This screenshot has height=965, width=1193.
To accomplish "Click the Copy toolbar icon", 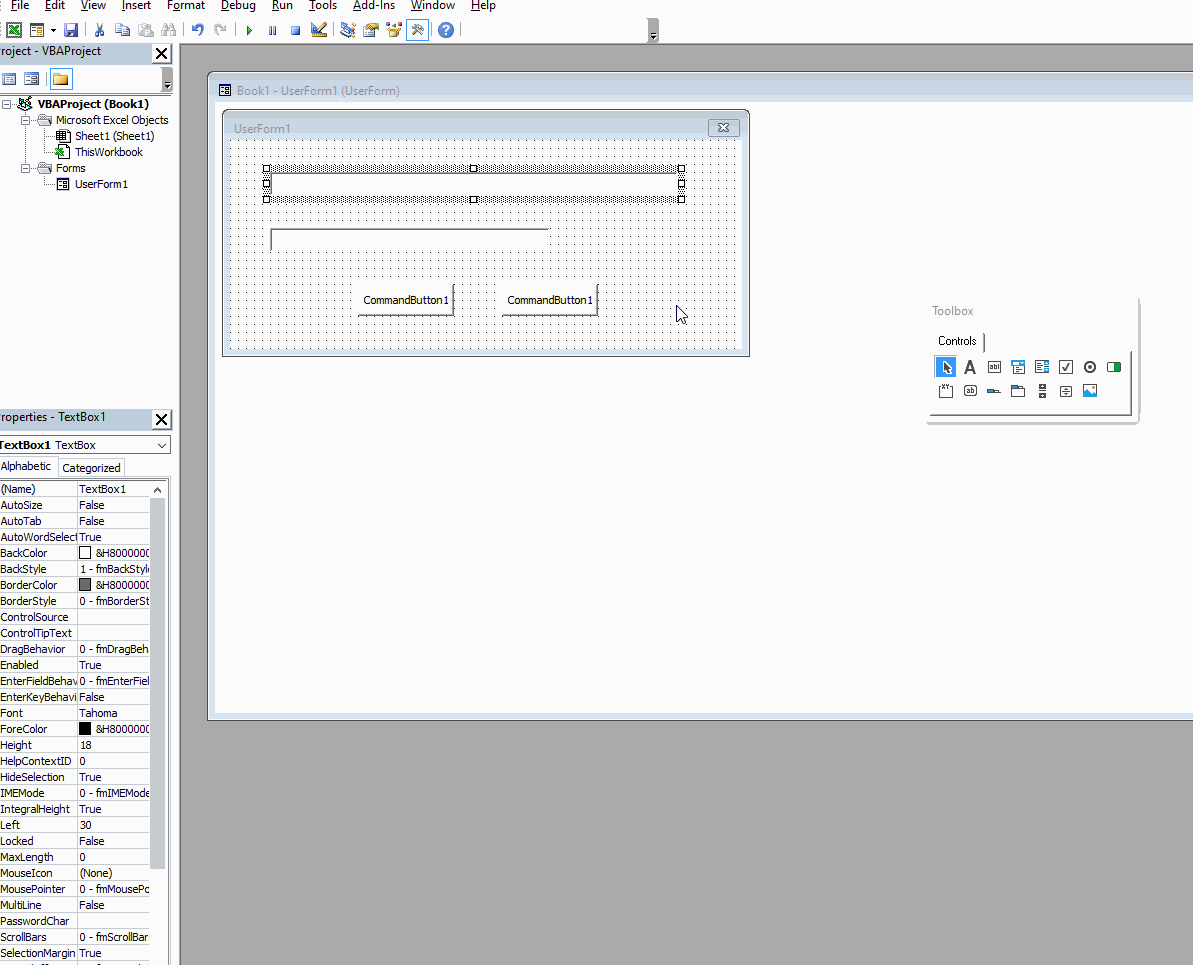I will (x=122, y=30).
